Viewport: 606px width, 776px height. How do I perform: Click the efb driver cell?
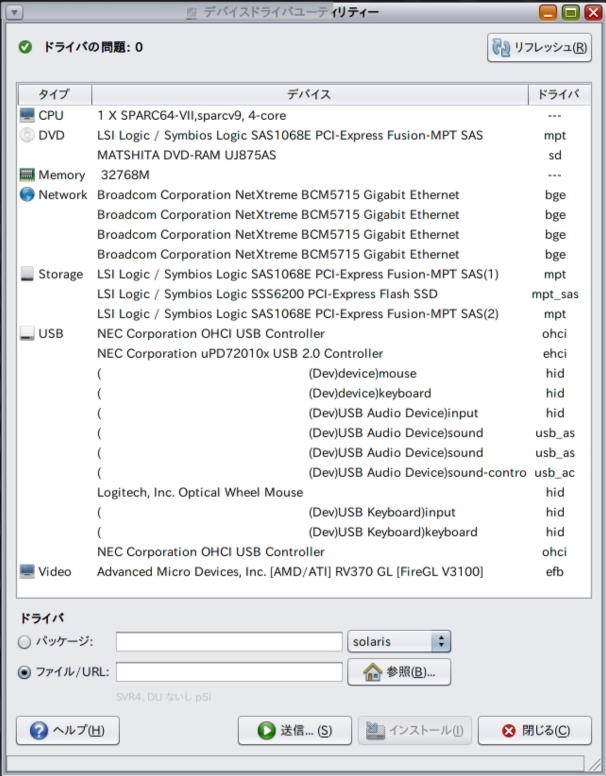pos(555,572)
